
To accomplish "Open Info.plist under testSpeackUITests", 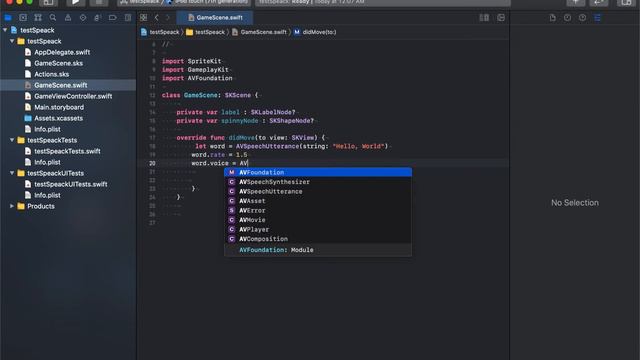I will [x=47, y=195].
